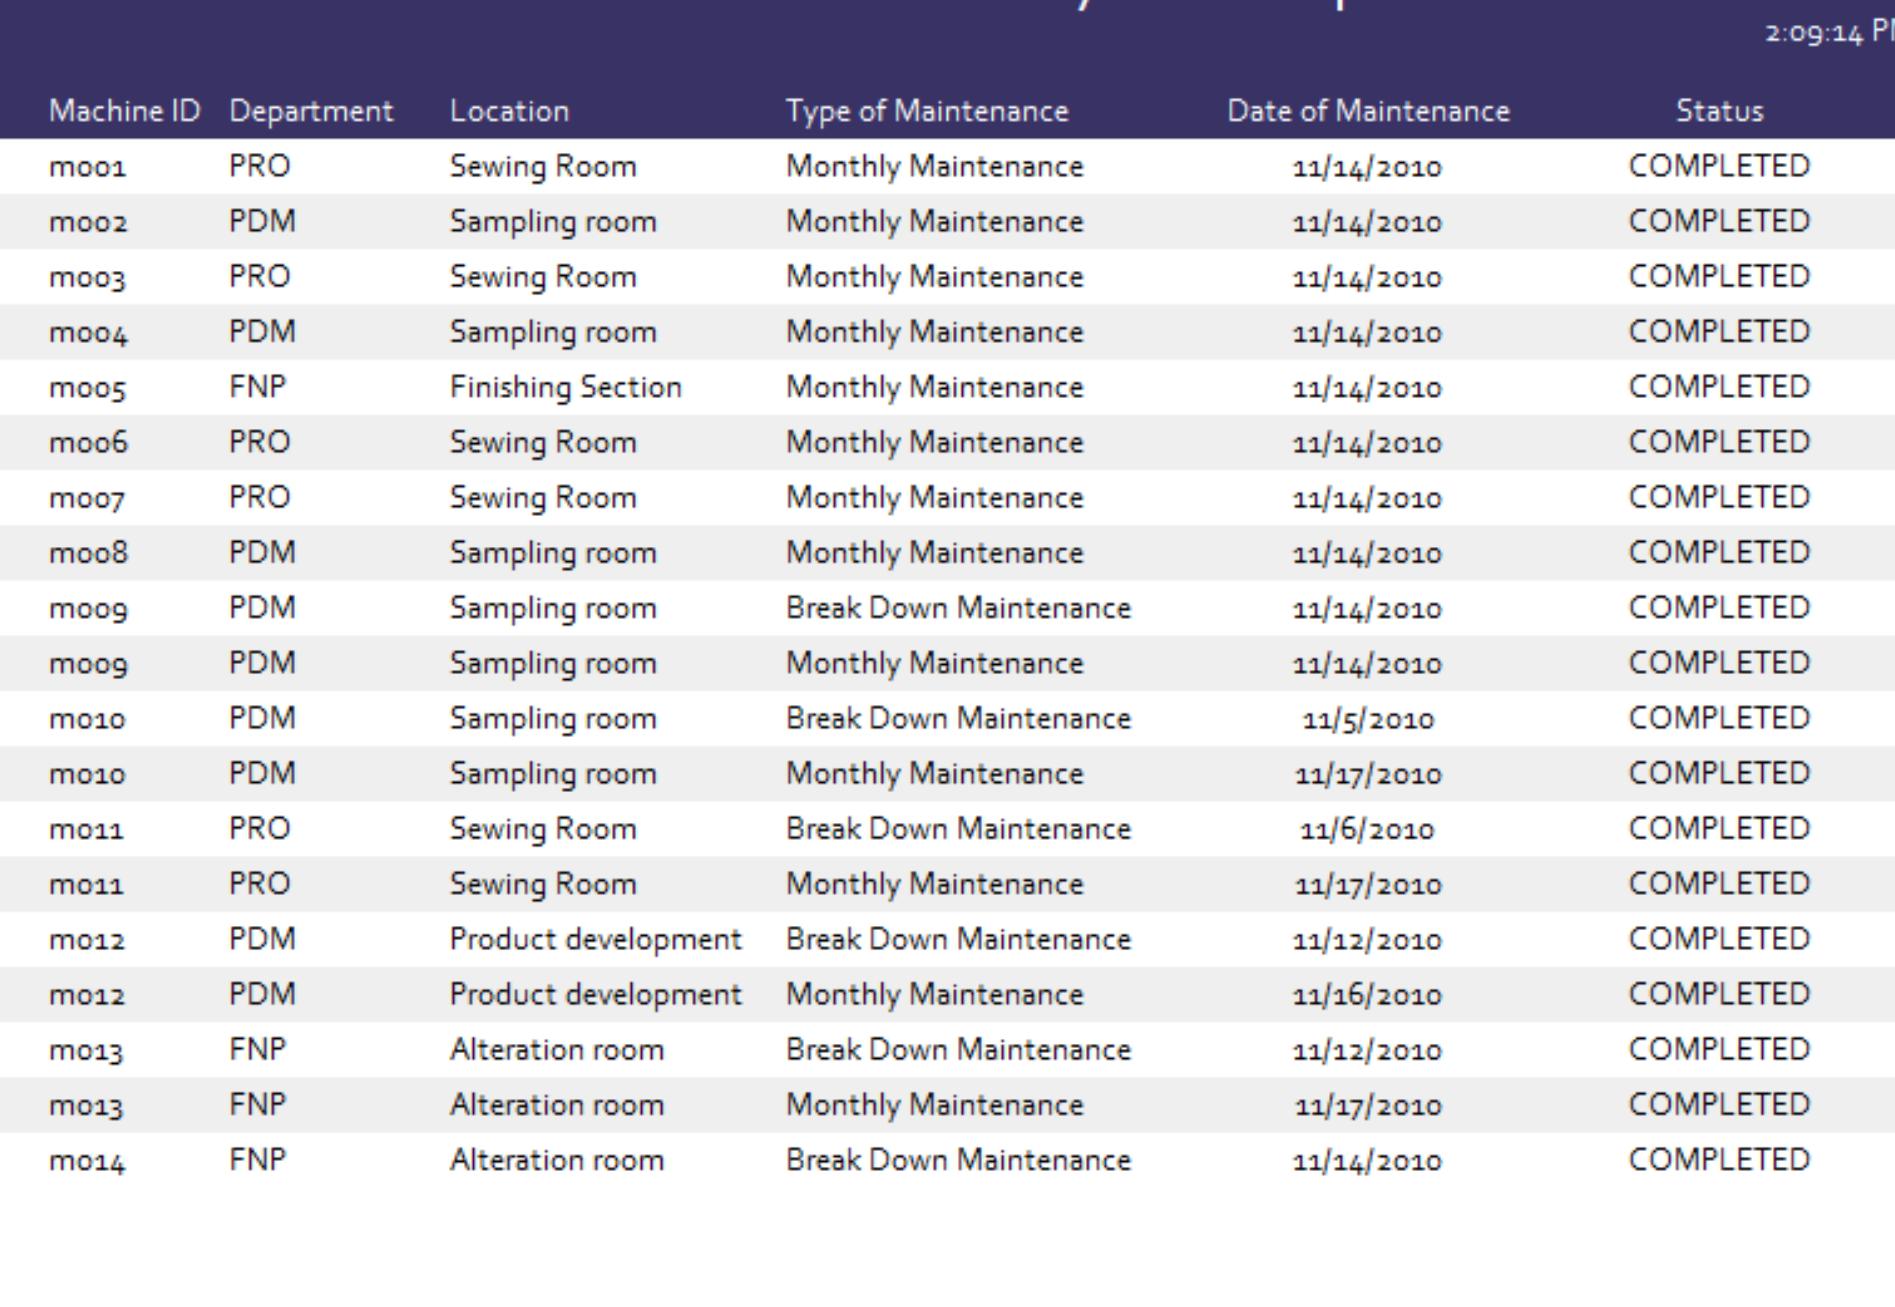Screen dimensions: 1895x1307
Task: Select the Date of Maintenance header
Action: coord(1367,111)
